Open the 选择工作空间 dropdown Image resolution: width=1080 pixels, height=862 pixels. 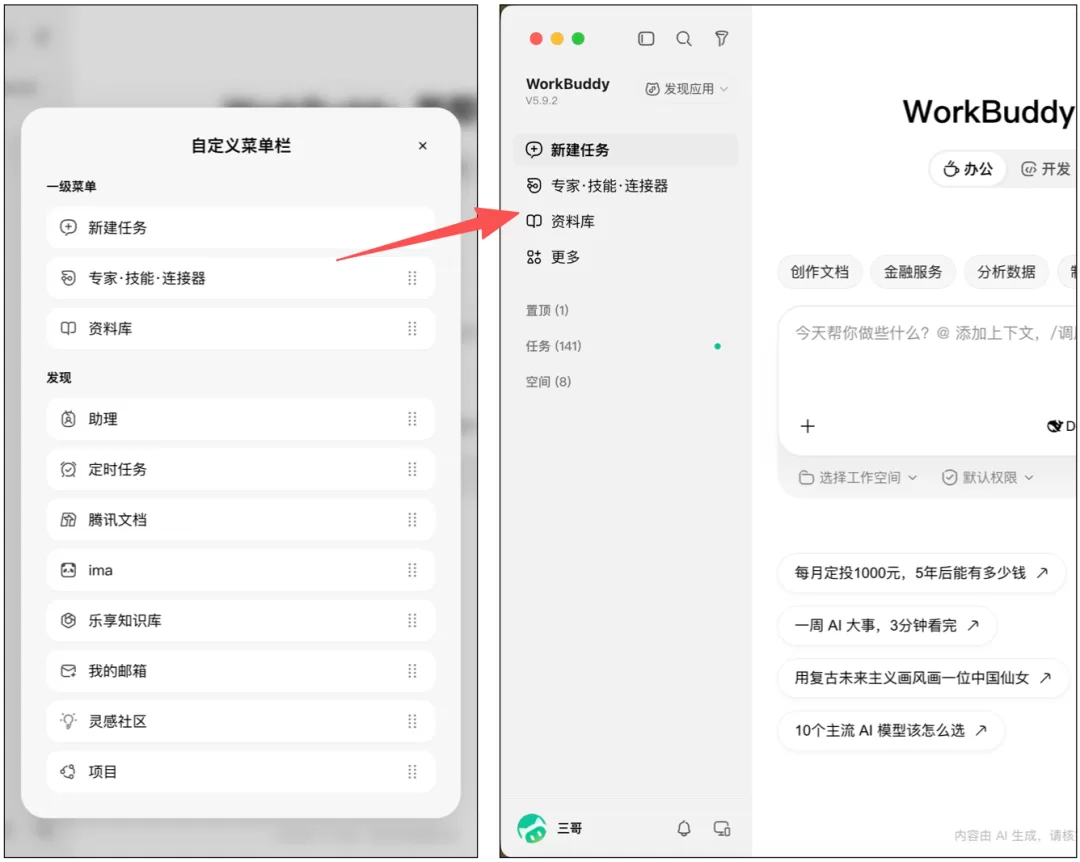(858, 478)
